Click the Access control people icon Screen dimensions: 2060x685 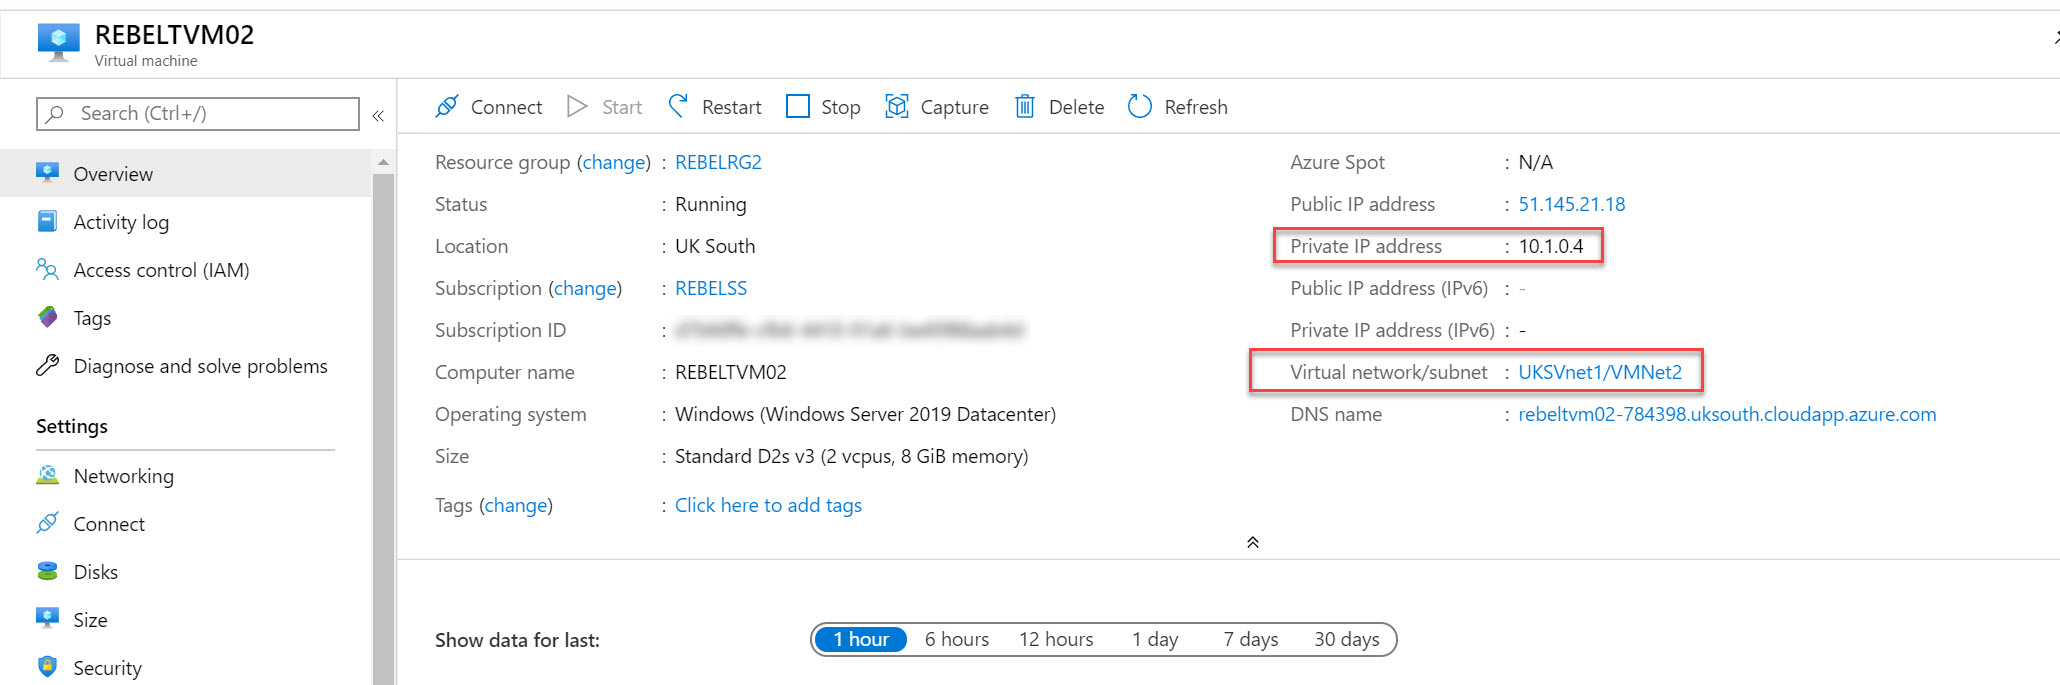coord(47,269)
